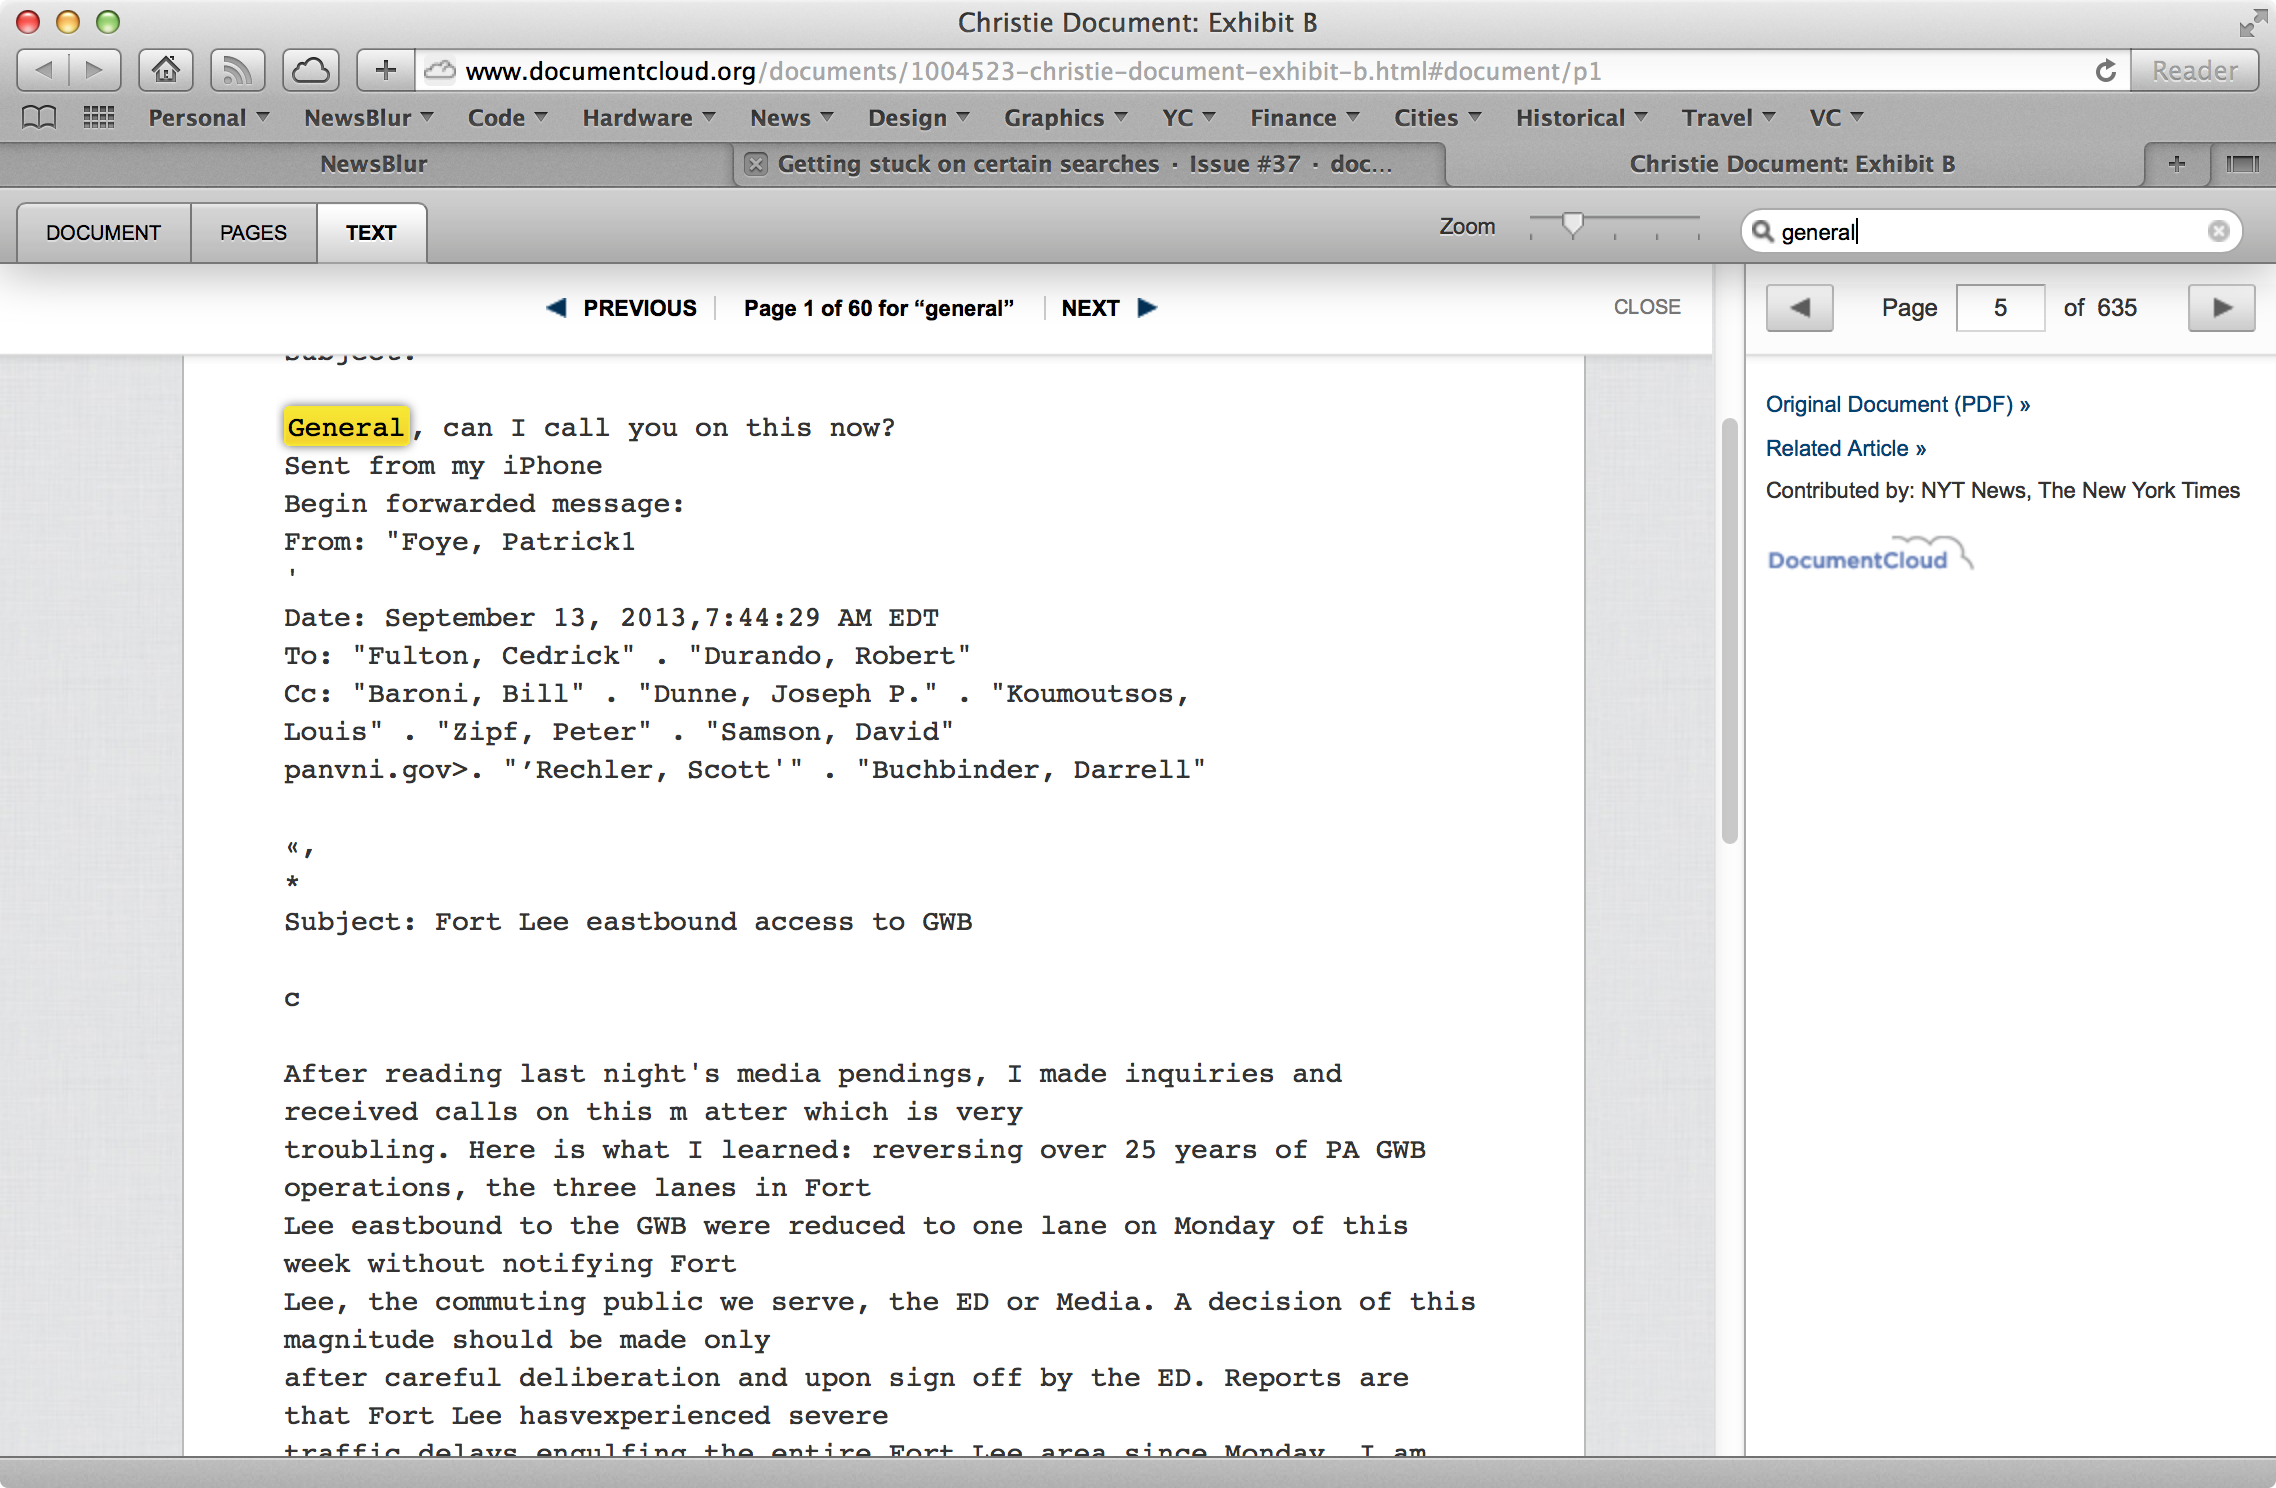Close the Getting stuck on certain searches tab
Image resolution: width=2276 pixels, height=1488 pixels.
(x=756, y=164)
